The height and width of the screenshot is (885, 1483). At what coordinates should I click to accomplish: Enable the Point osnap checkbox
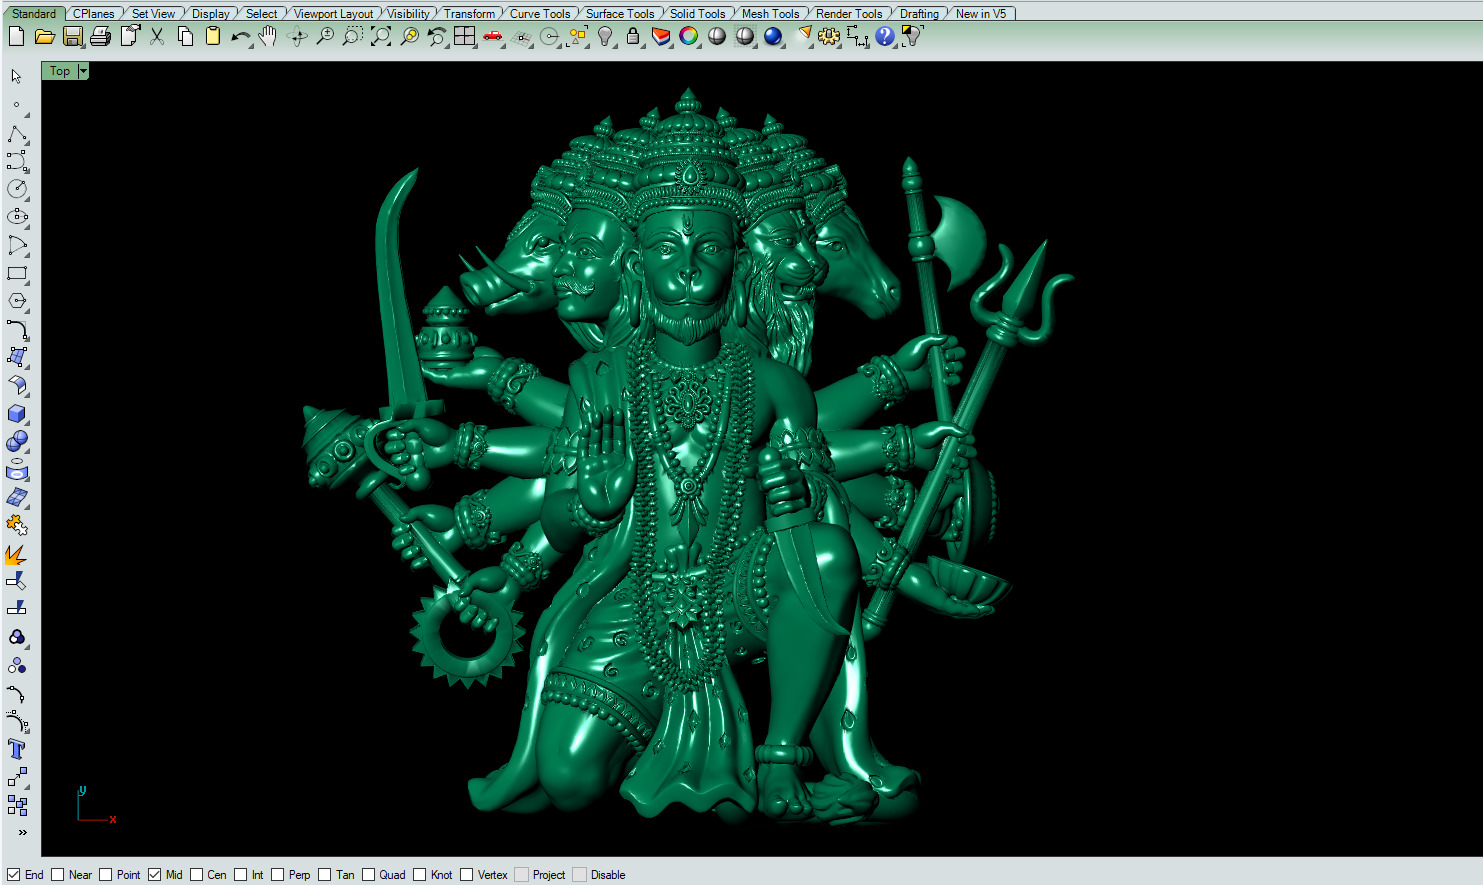(106, 875)
